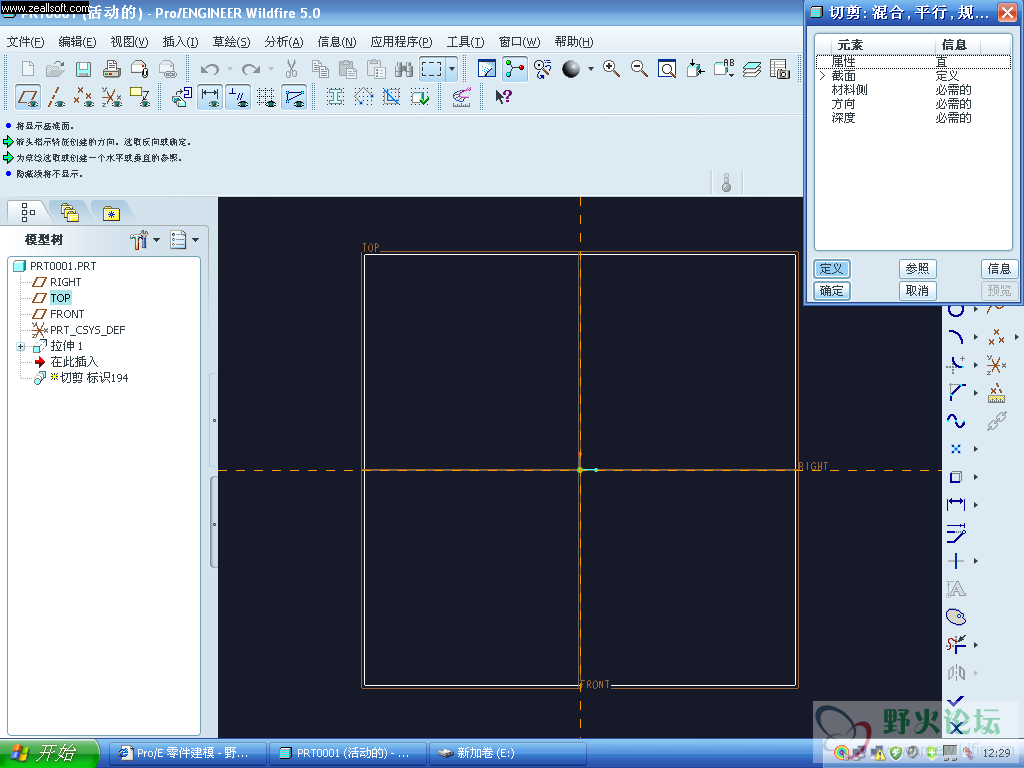Click the Zoom In magnifier icon
The height and width of the screenshot is (768, 1024).
pos(611,69)
